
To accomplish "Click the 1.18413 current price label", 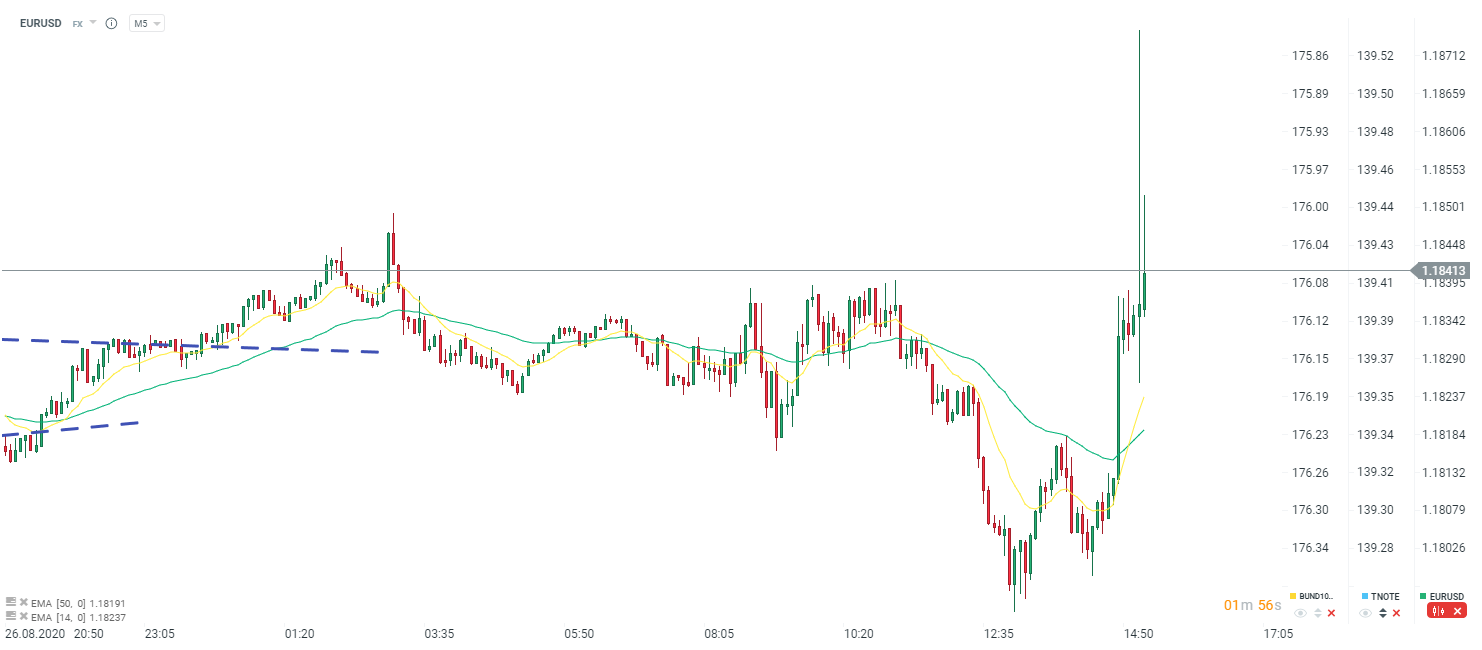I will coord(1443,270).
